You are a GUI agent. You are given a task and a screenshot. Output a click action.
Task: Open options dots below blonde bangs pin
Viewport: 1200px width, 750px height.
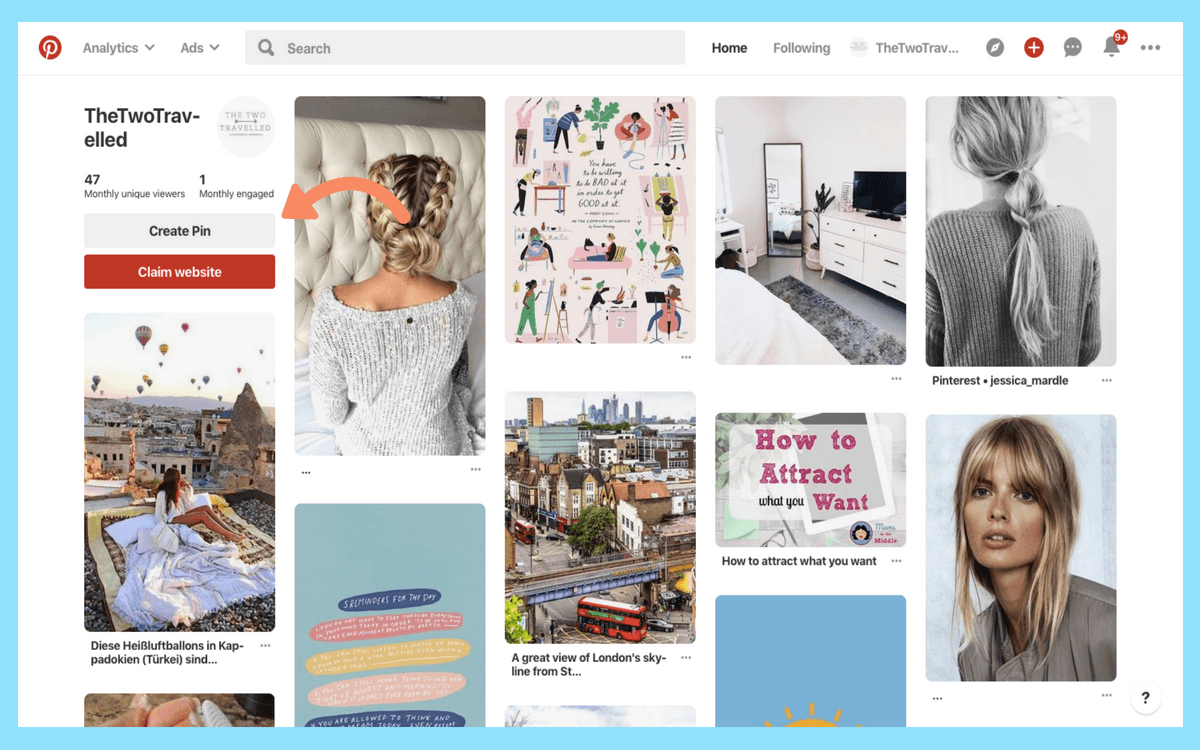(x=1107, y=695)
